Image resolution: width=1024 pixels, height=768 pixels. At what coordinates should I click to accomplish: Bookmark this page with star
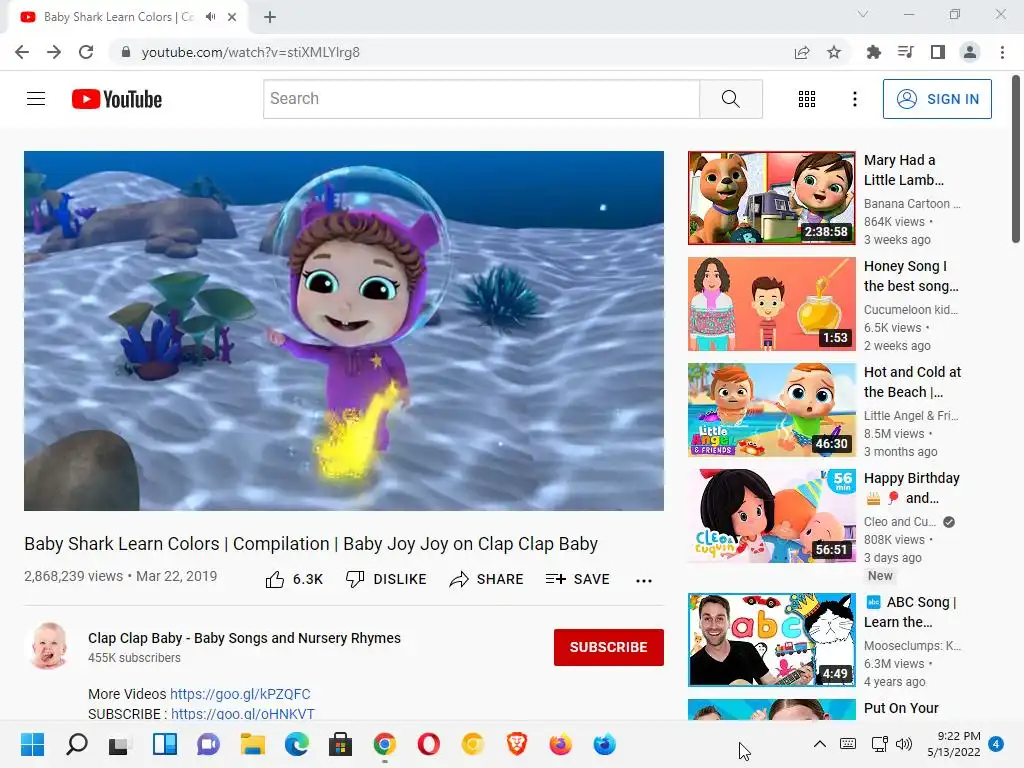834,52
